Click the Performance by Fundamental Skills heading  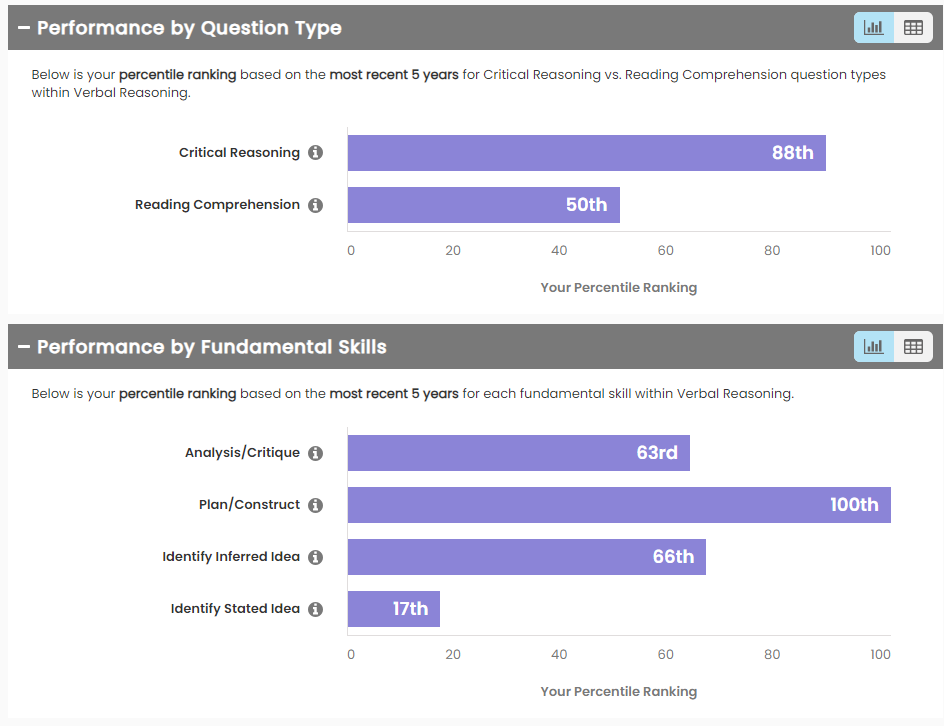(211, 347)
